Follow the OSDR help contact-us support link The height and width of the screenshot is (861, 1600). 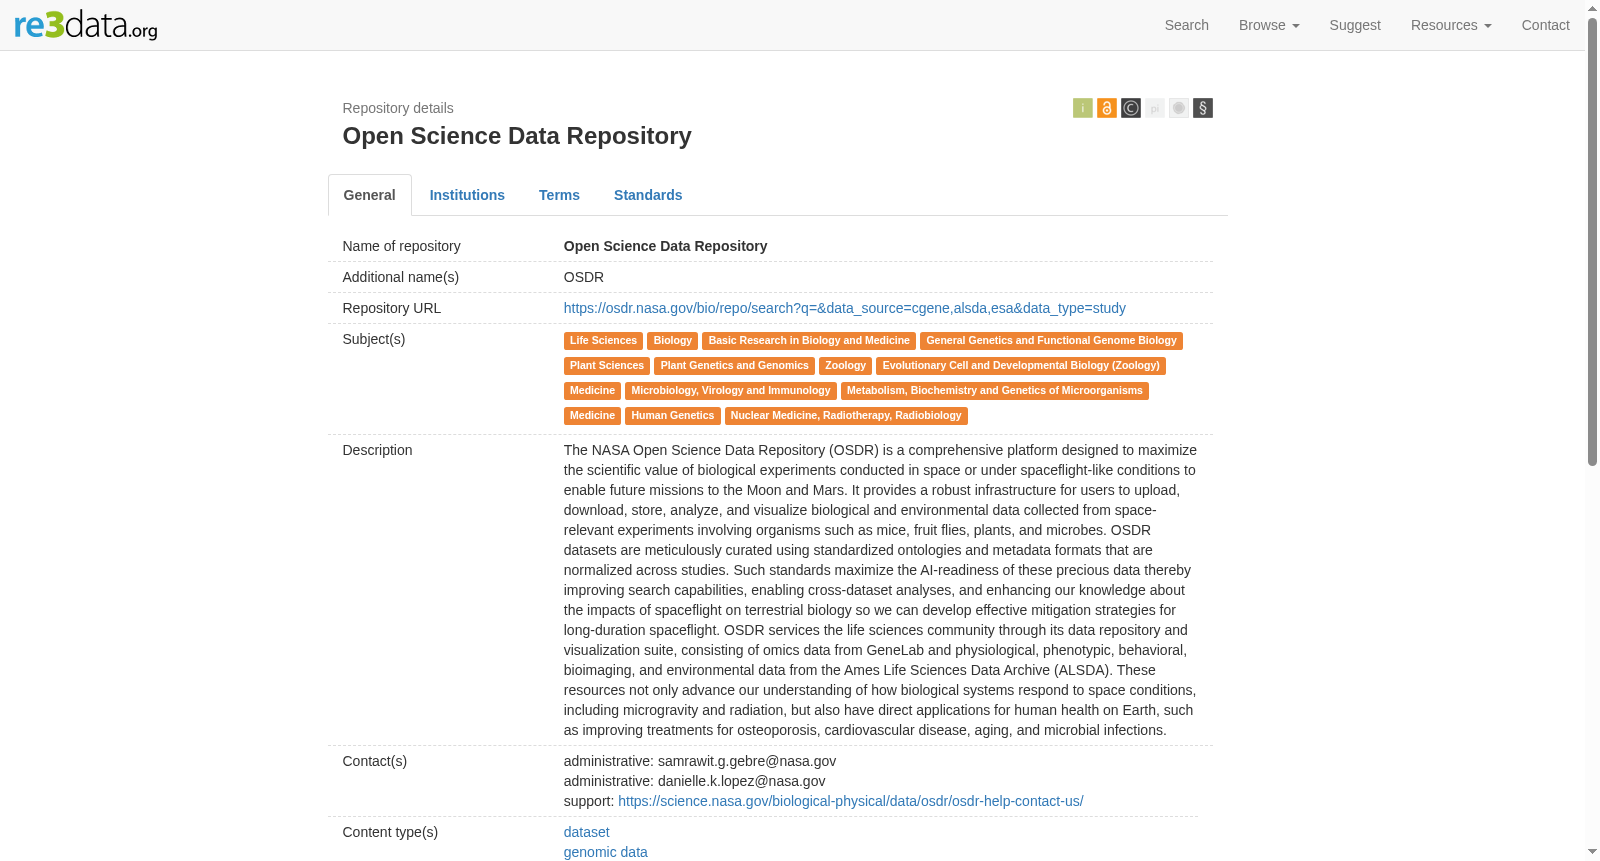click(850, 801)
